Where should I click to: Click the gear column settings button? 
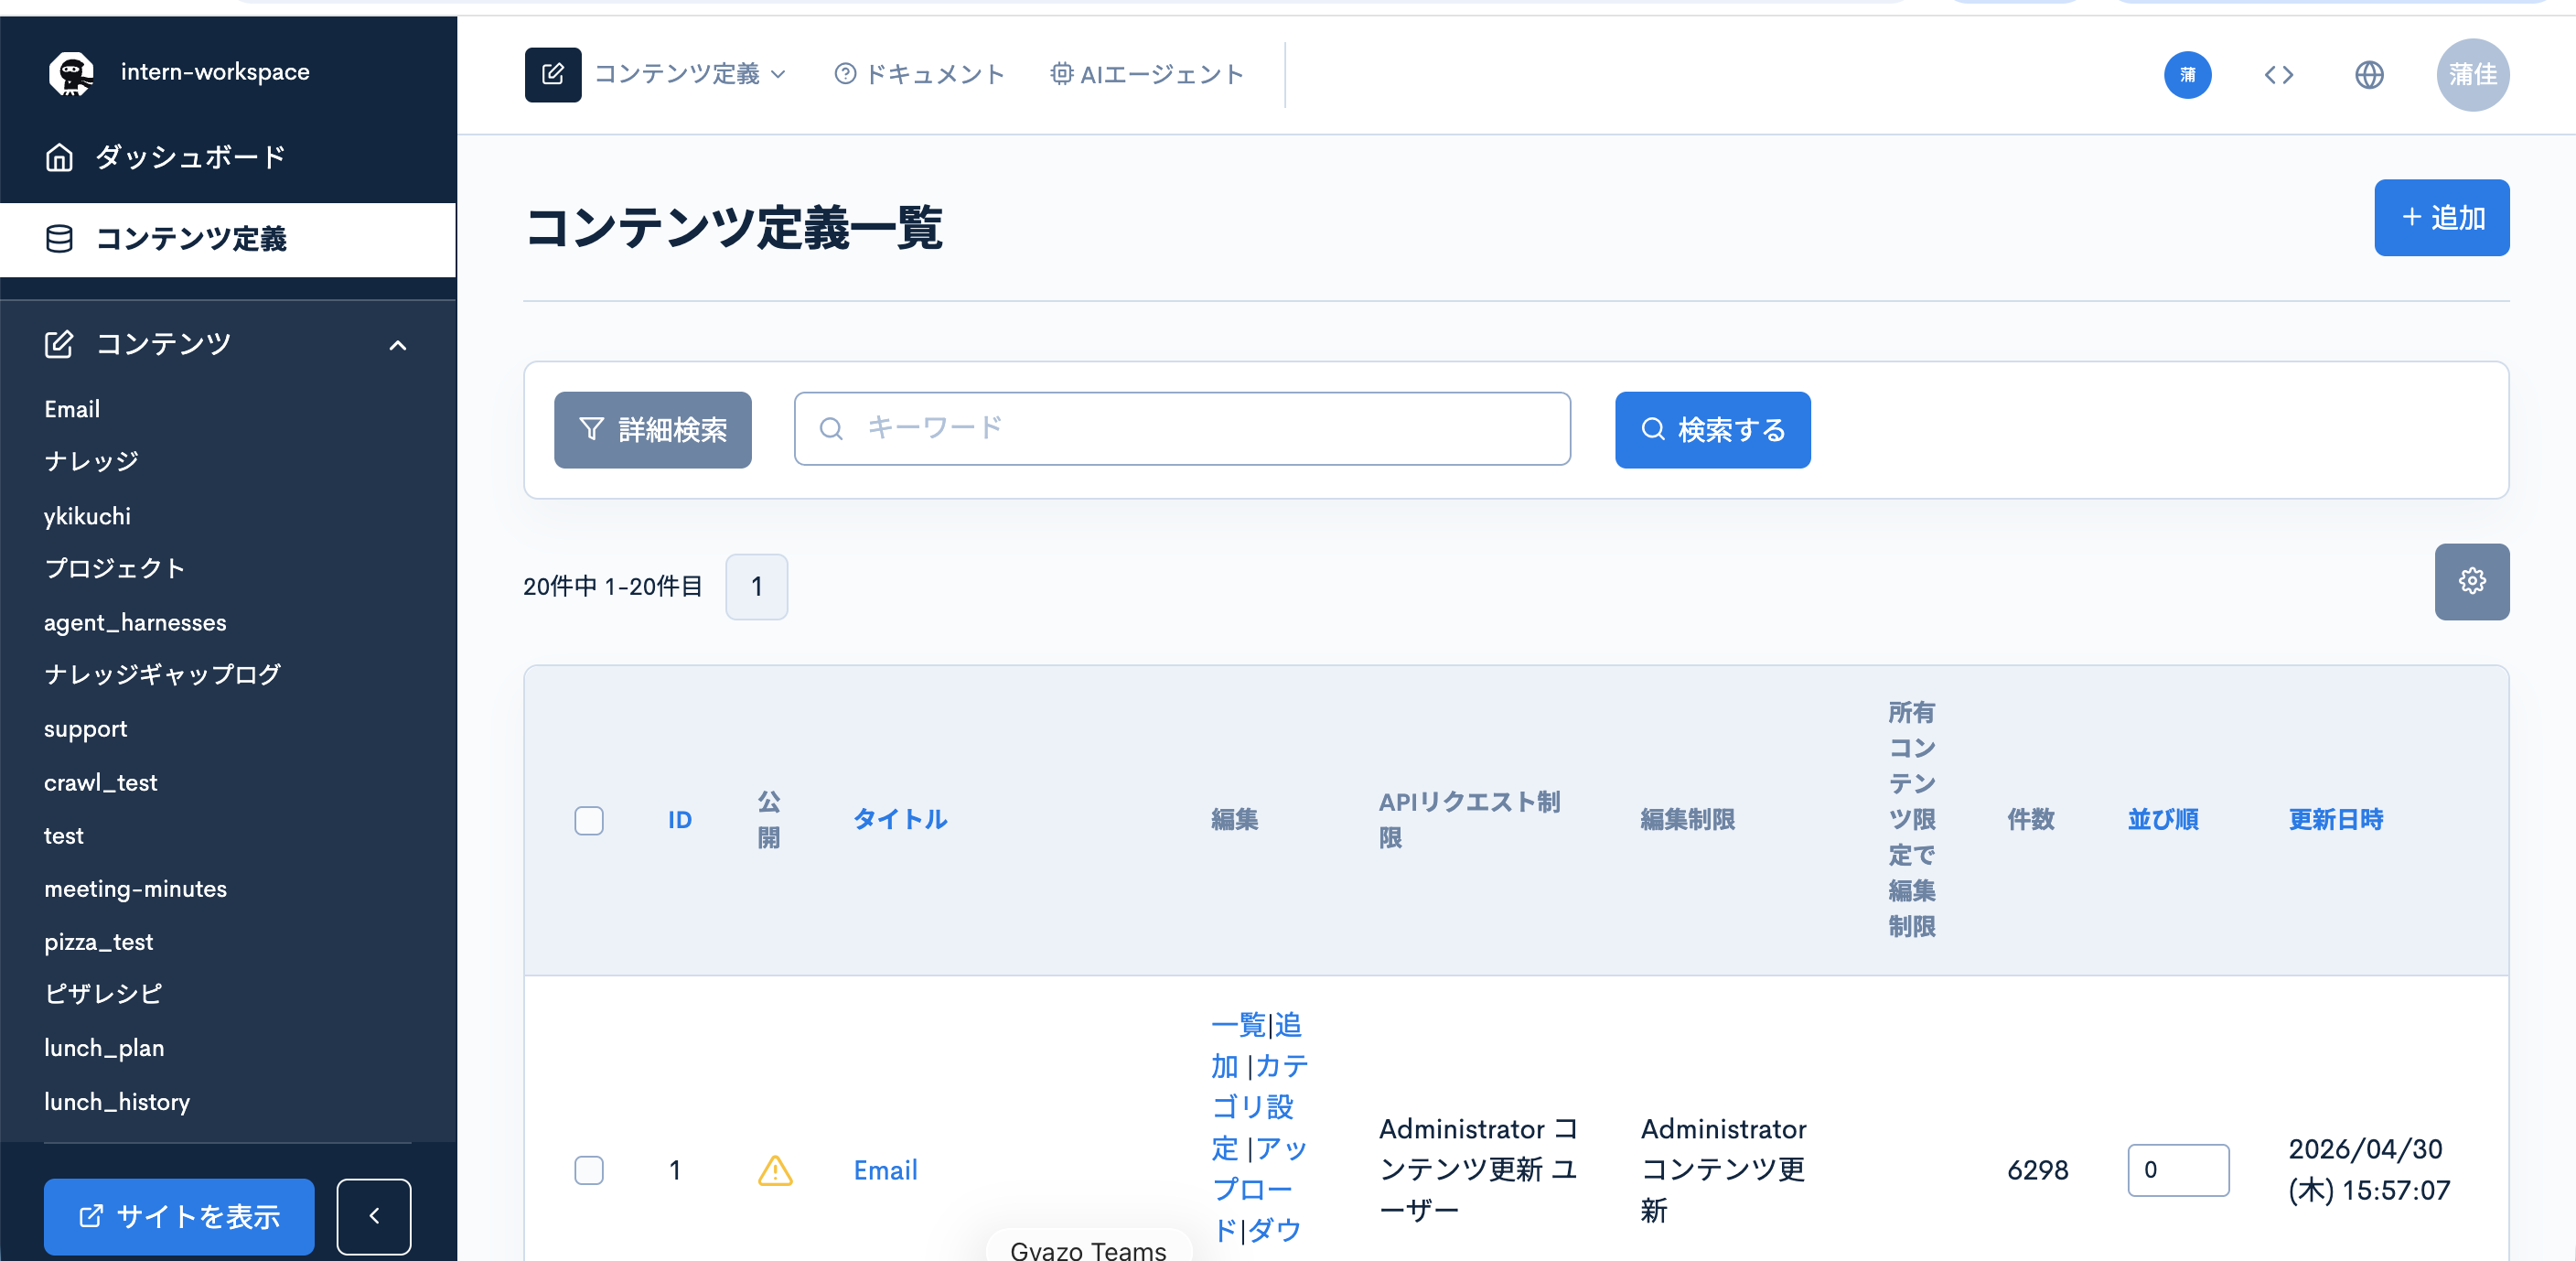click(x=2471, y=581)
